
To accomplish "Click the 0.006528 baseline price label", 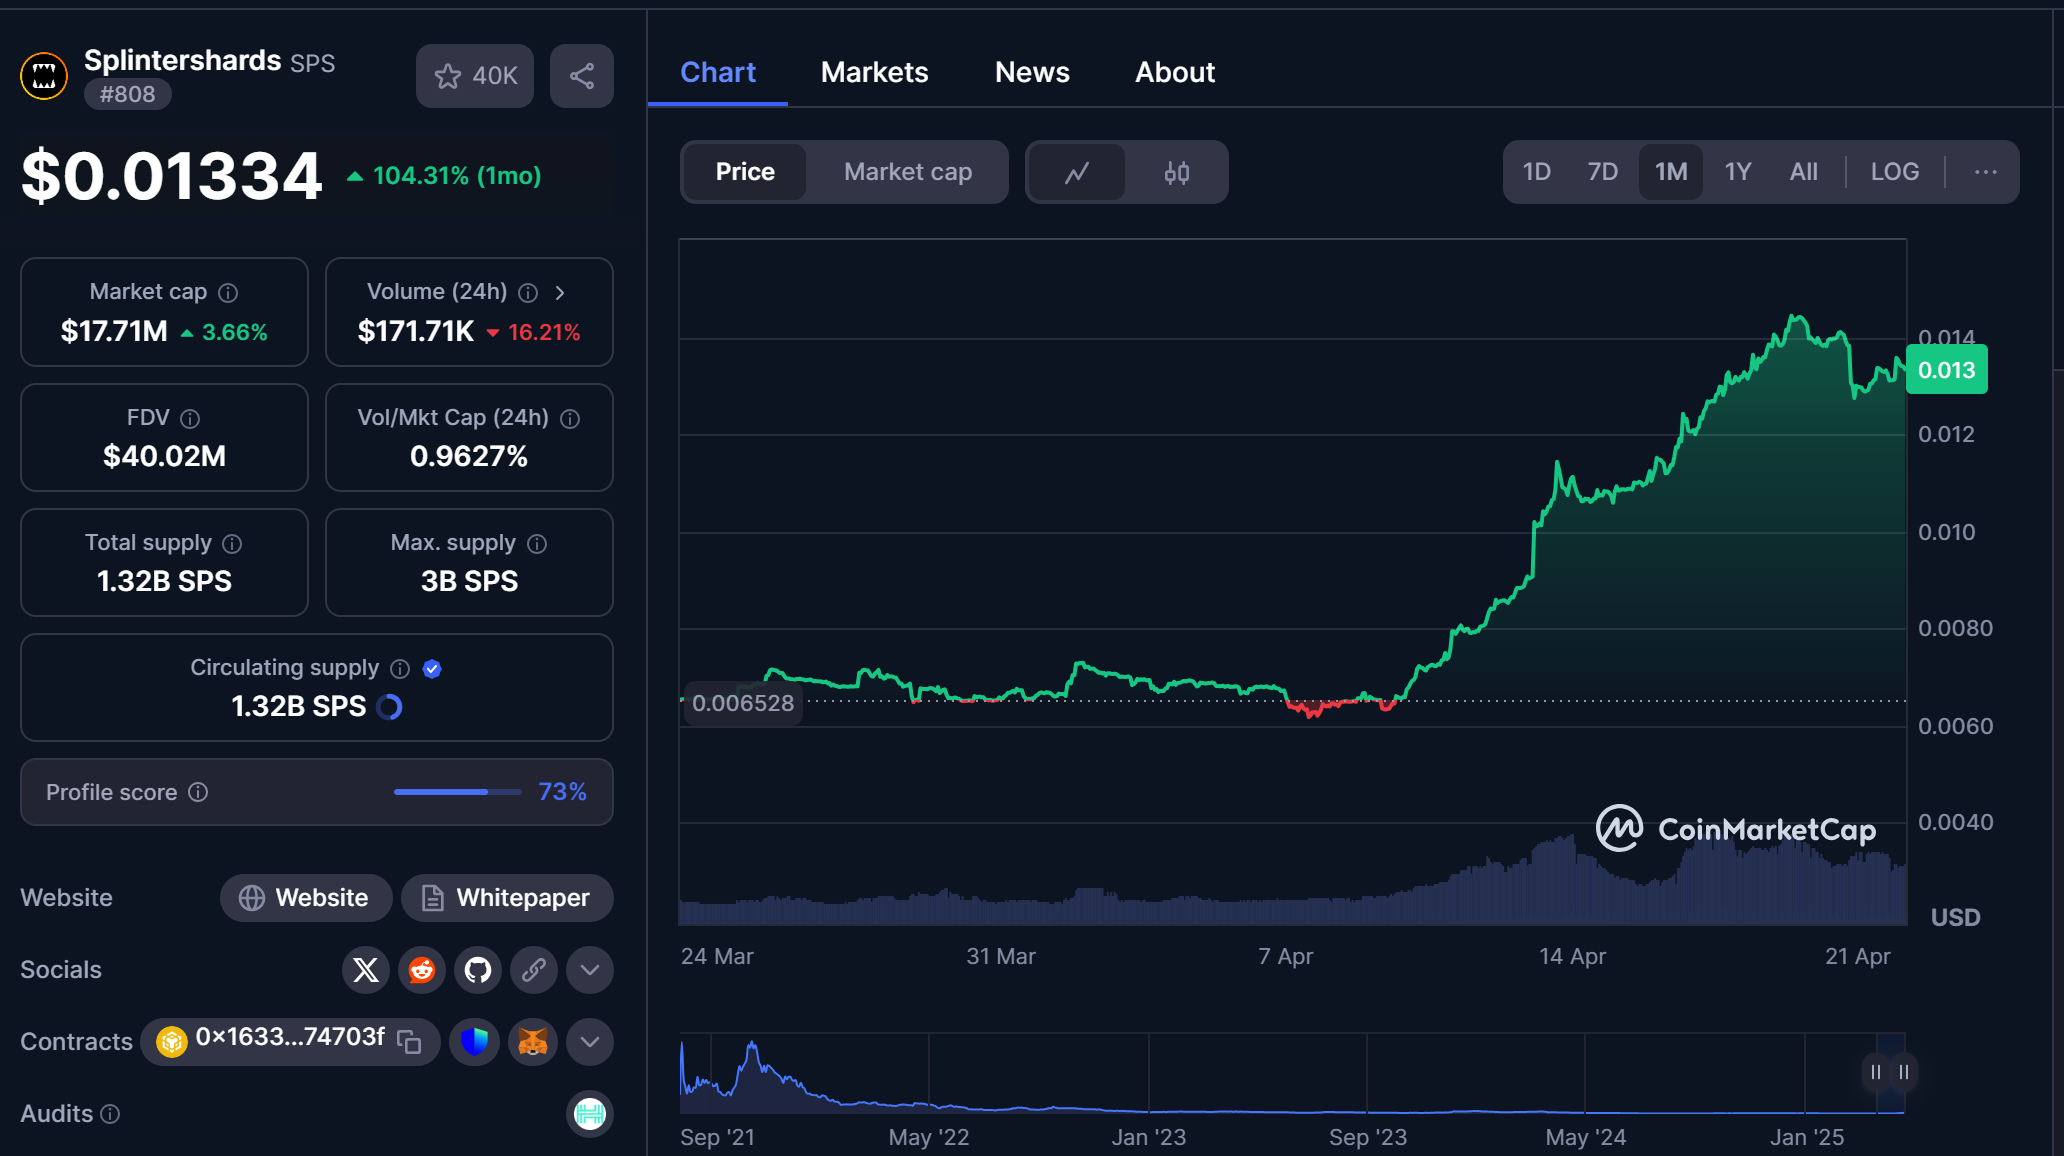I will (x=743, y=703).
